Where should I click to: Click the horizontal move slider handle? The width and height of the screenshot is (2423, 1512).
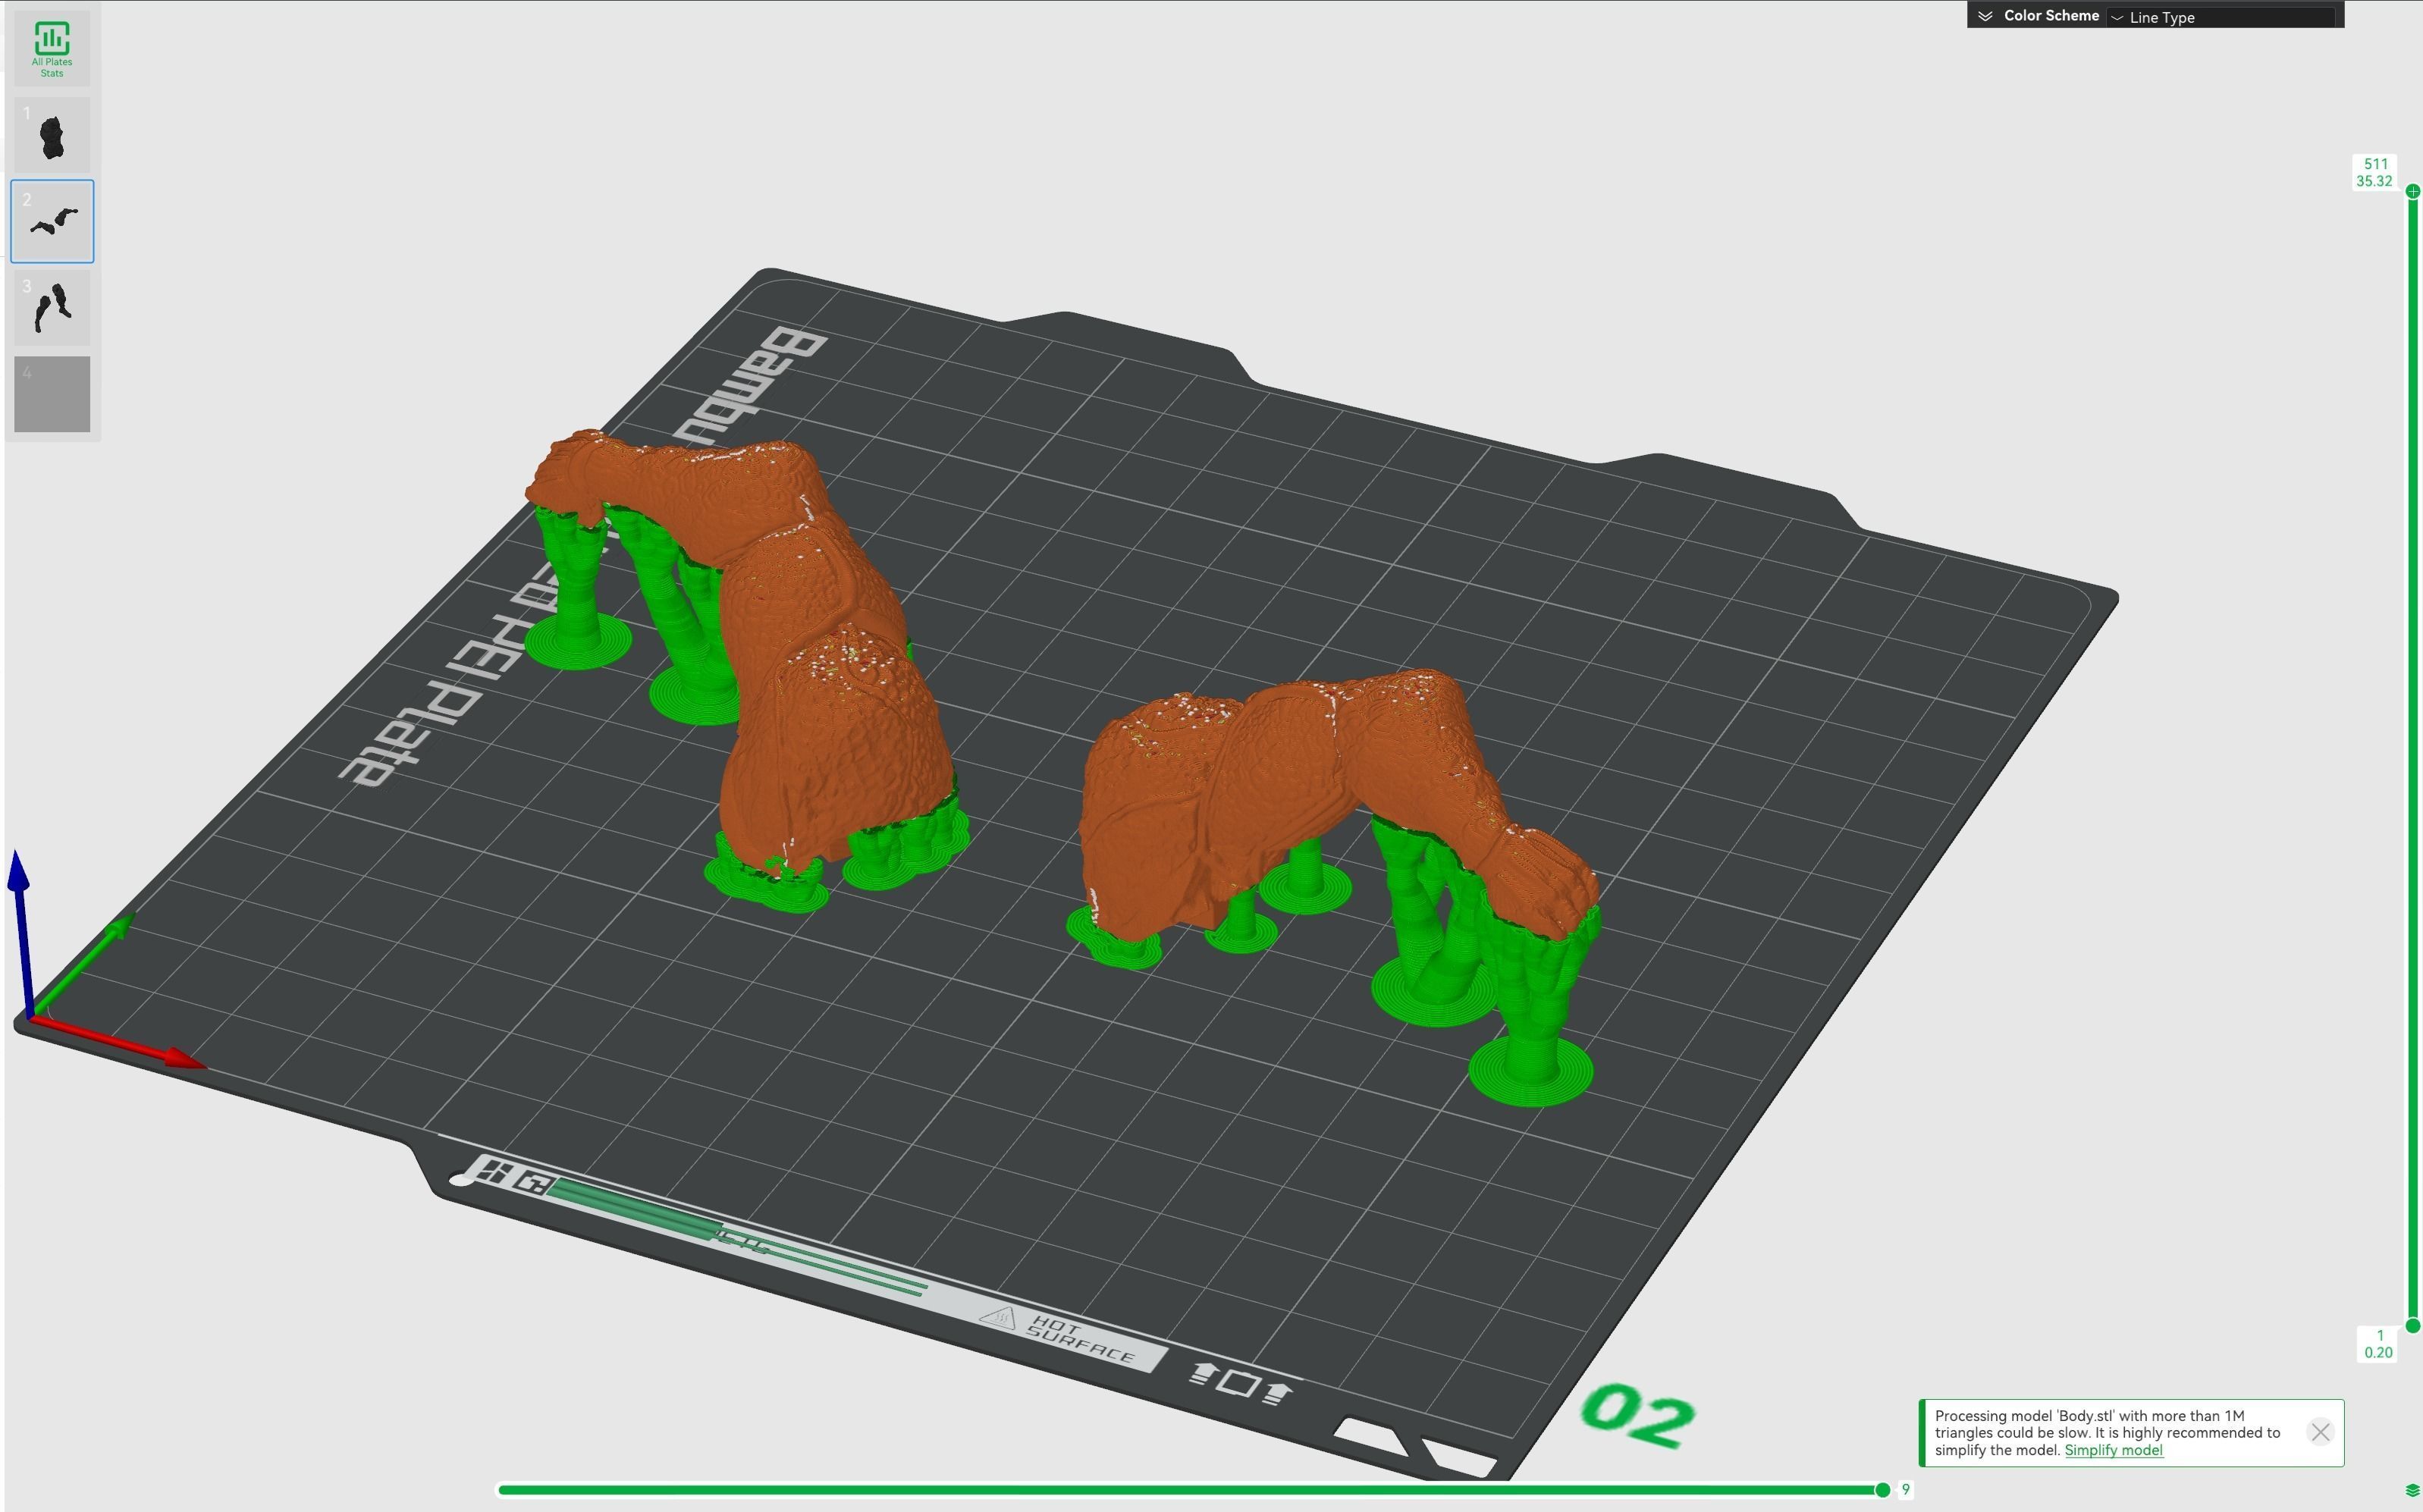coord(1882,1490)
